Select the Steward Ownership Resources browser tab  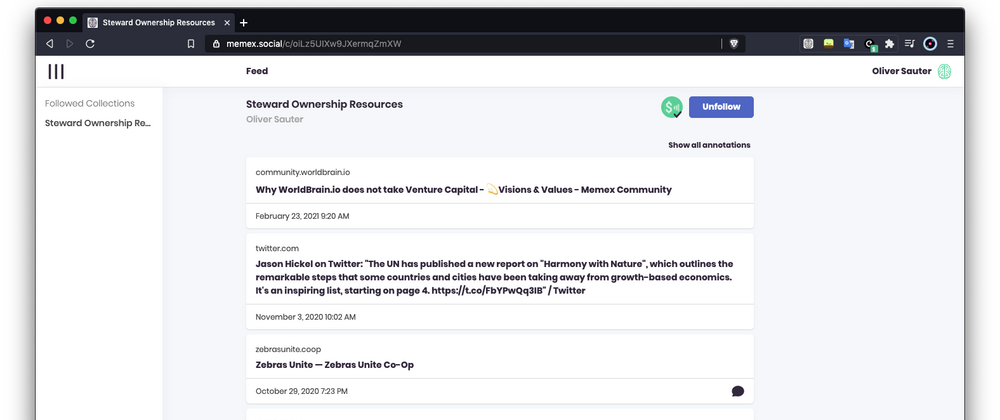pos(159,22)
